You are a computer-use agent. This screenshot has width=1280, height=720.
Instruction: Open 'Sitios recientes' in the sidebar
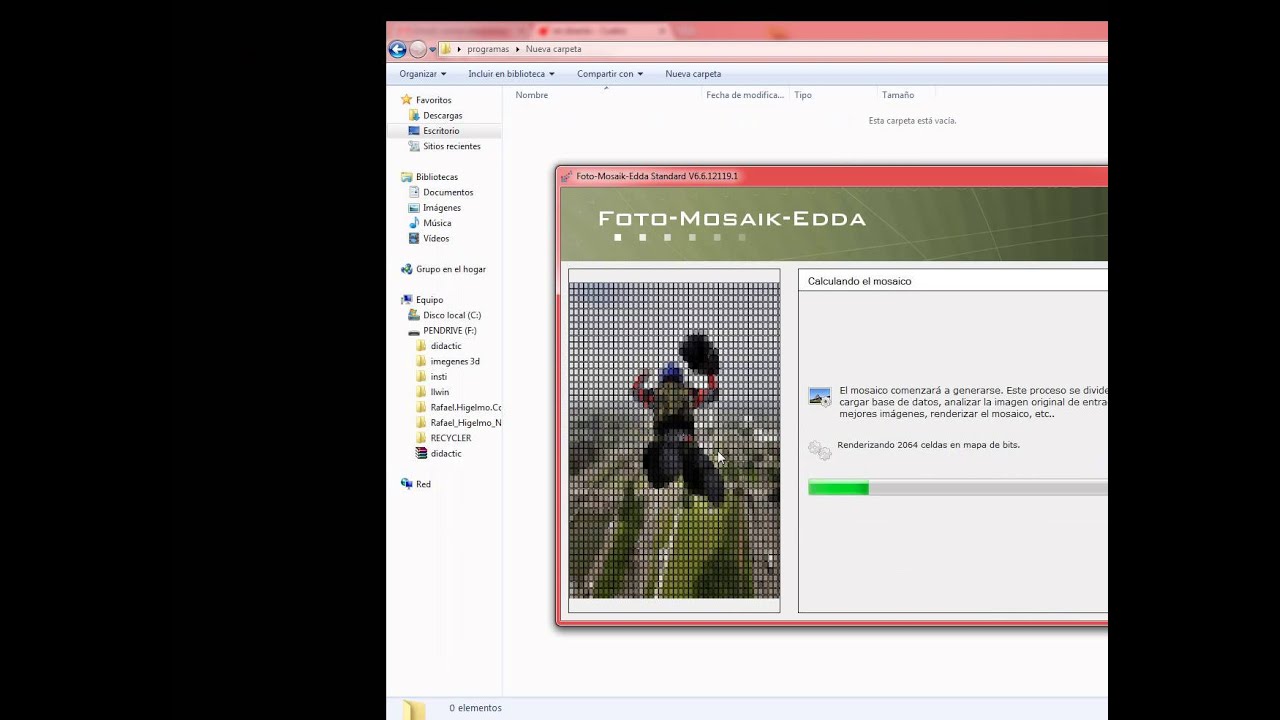[x=452, y=146]
